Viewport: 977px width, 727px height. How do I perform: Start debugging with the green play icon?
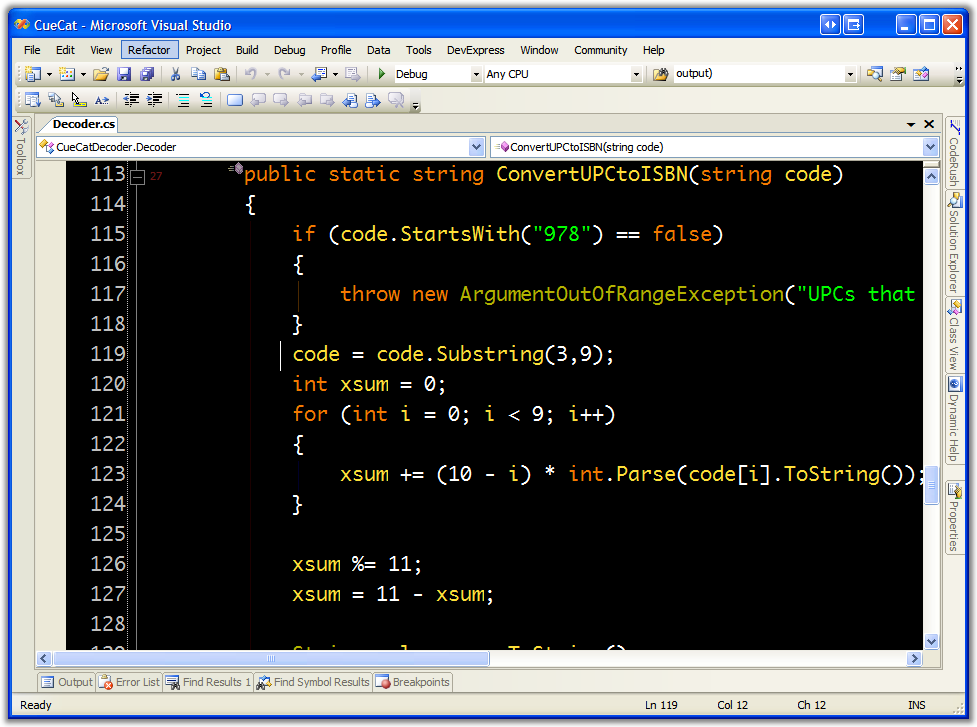[x=381, y=74]
